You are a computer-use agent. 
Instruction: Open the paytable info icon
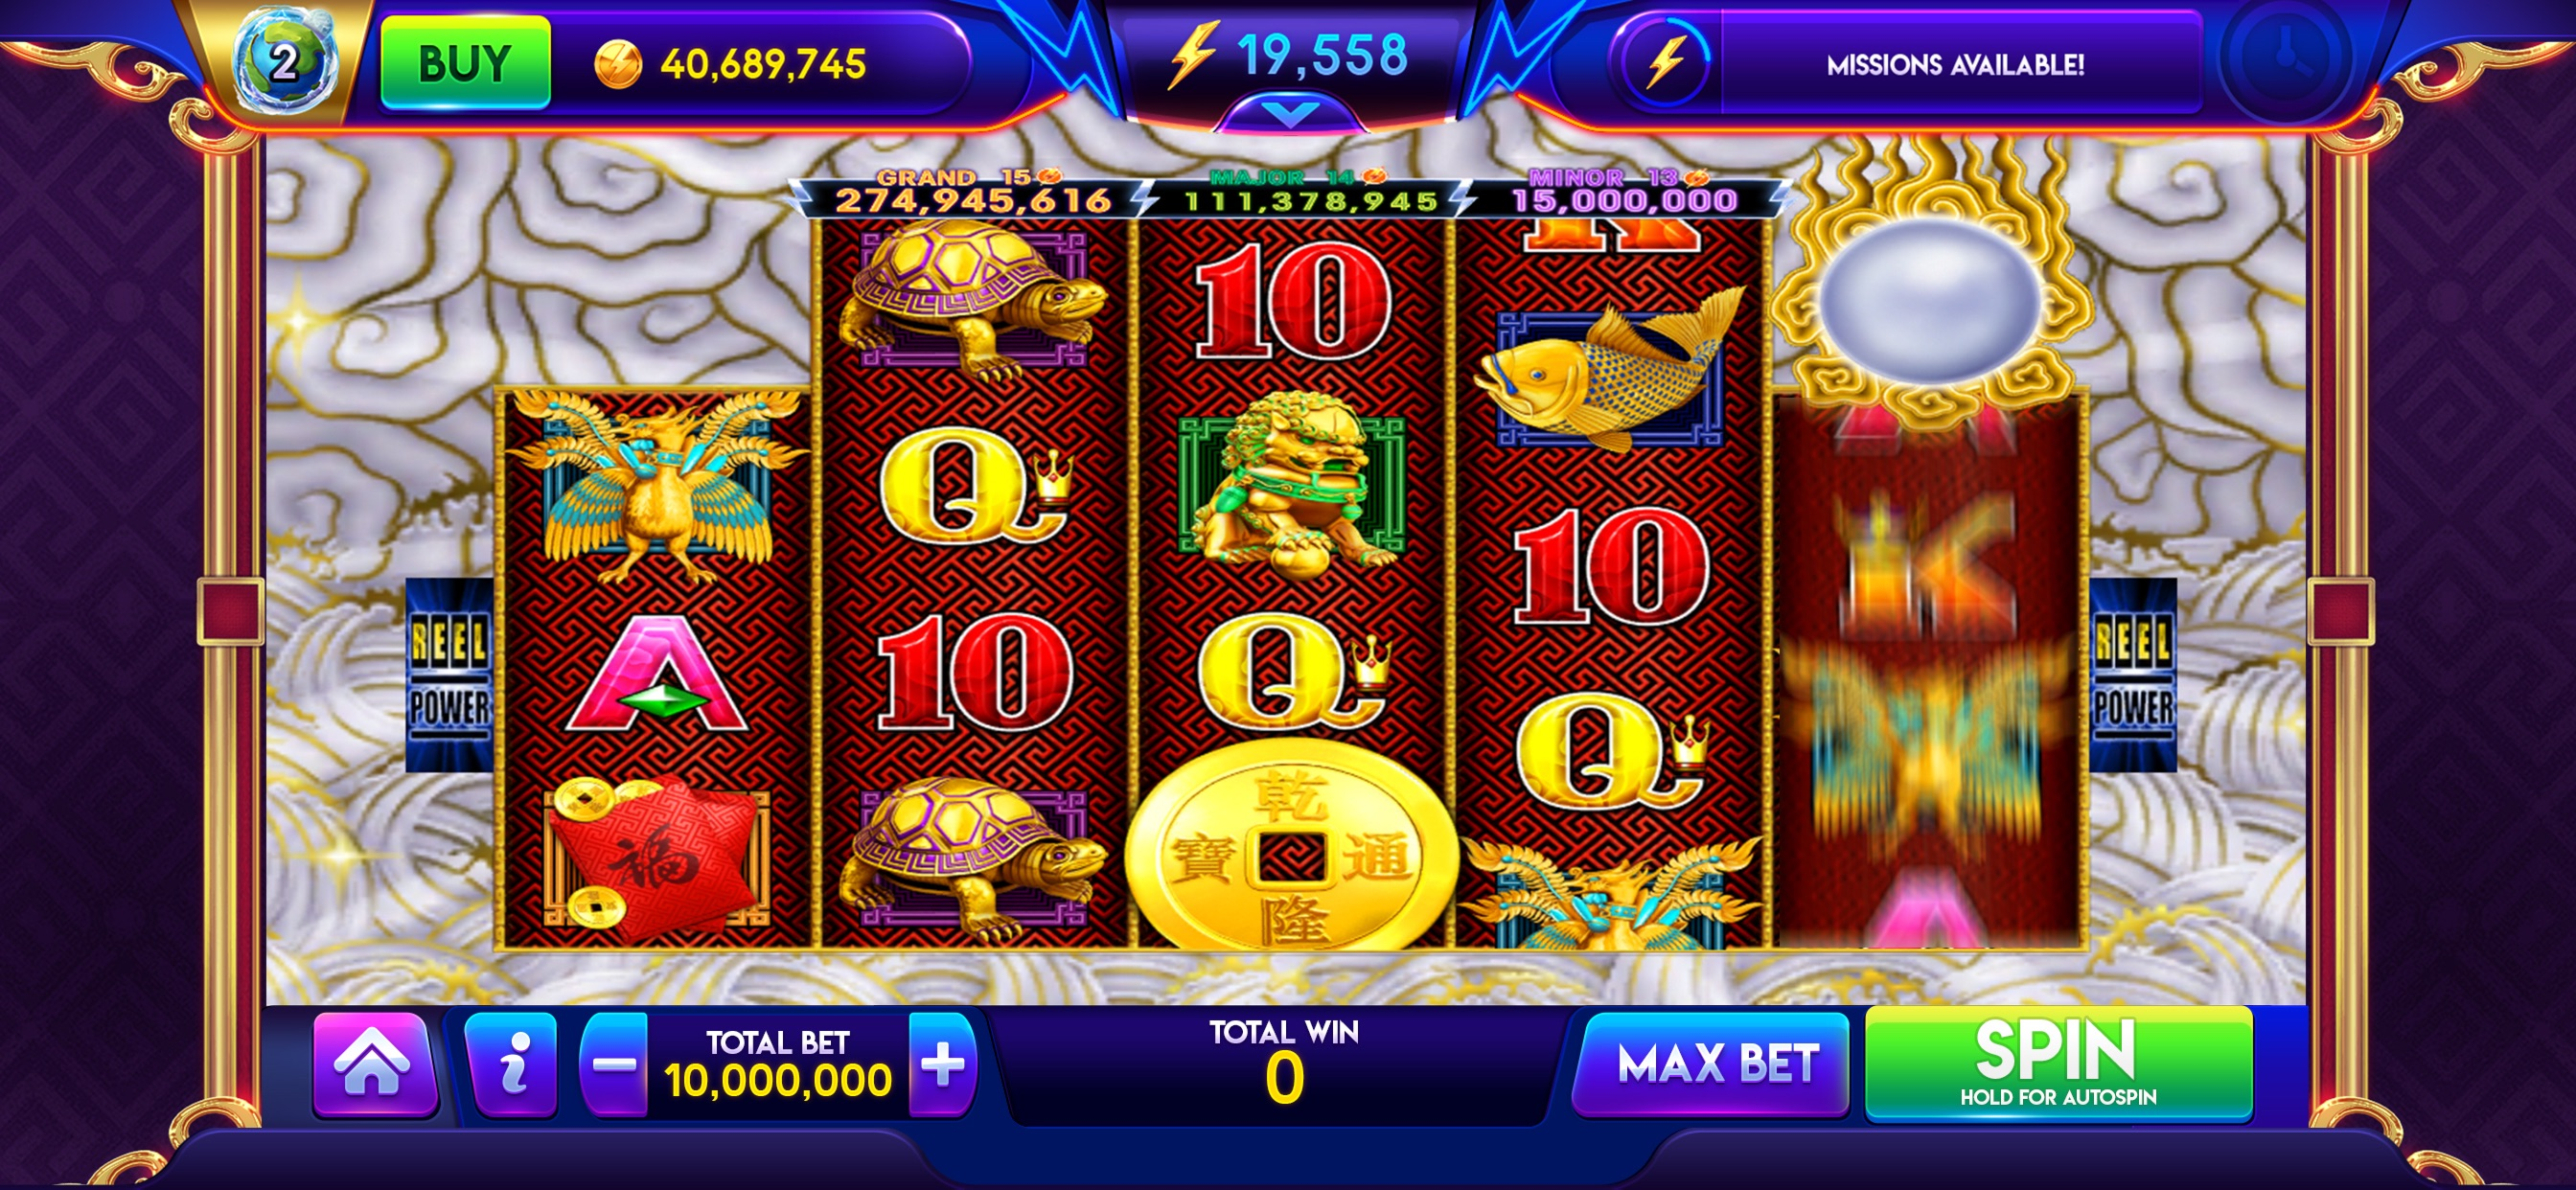pos(512,1065)
